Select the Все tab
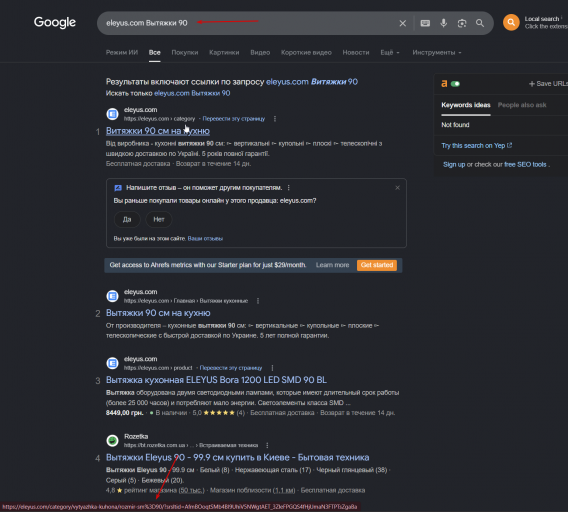Viewport: 568px width, 512px height. point(155,53)
